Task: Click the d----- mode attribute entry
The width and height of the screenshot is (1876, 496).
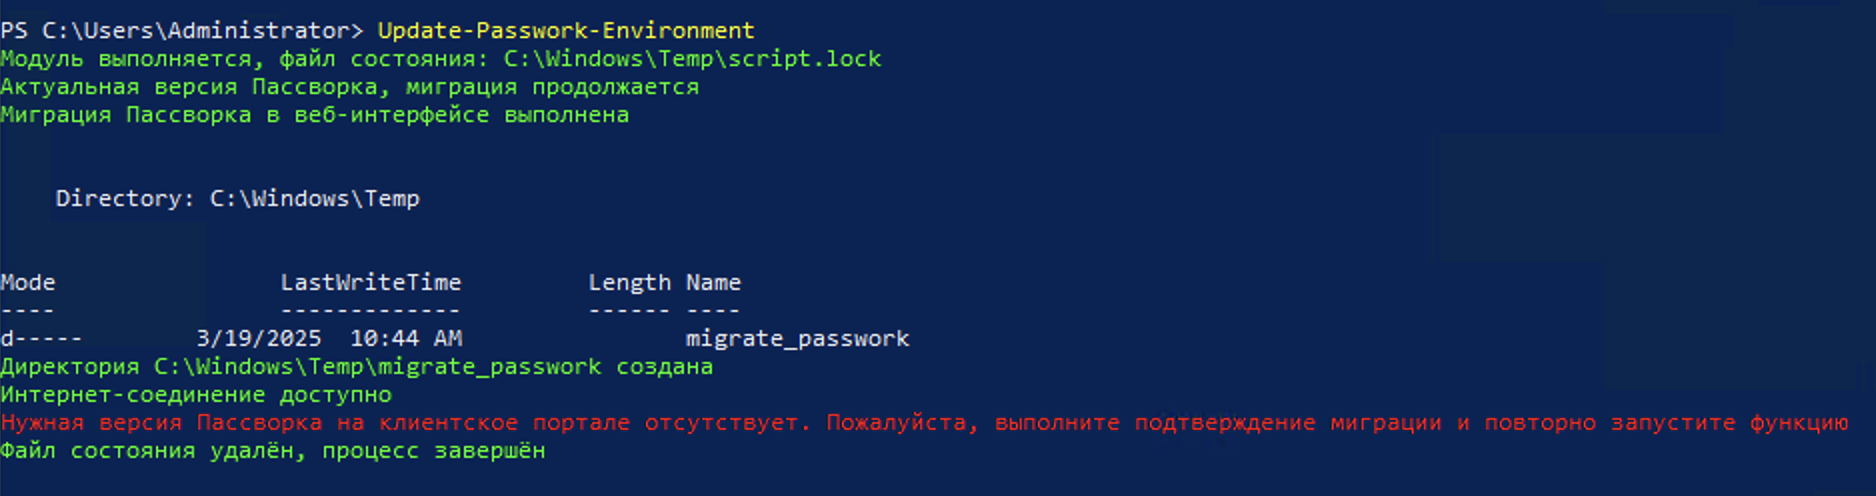Action: 41,339
